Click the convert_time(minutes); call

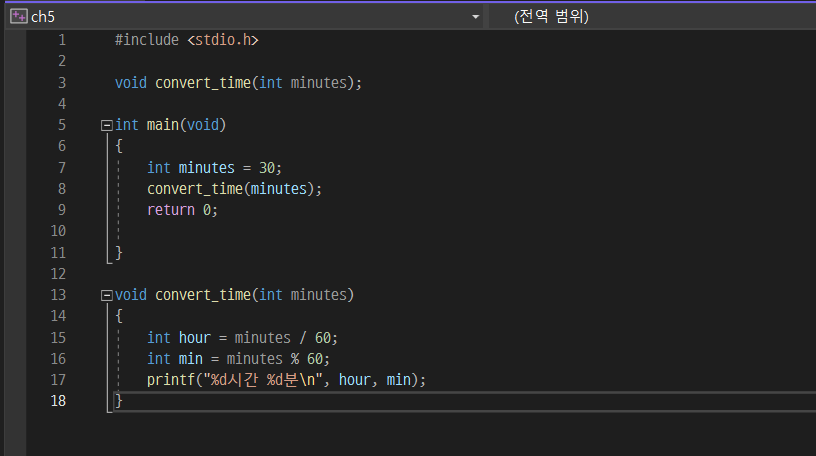[234, 189]
